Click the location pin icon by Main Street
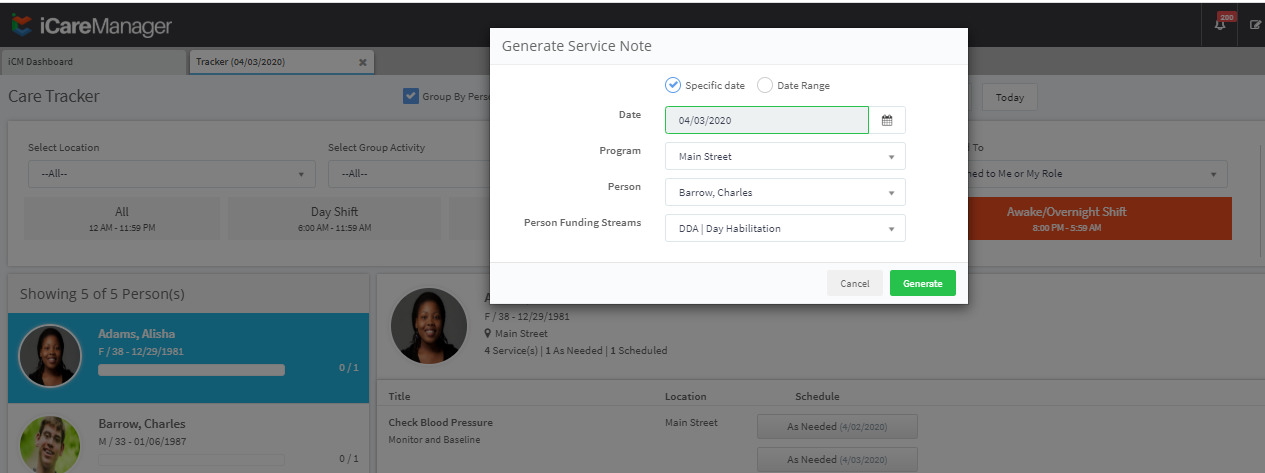Image resolution: width=1265 pixels, height=473 pixels. tap(488, 333)
